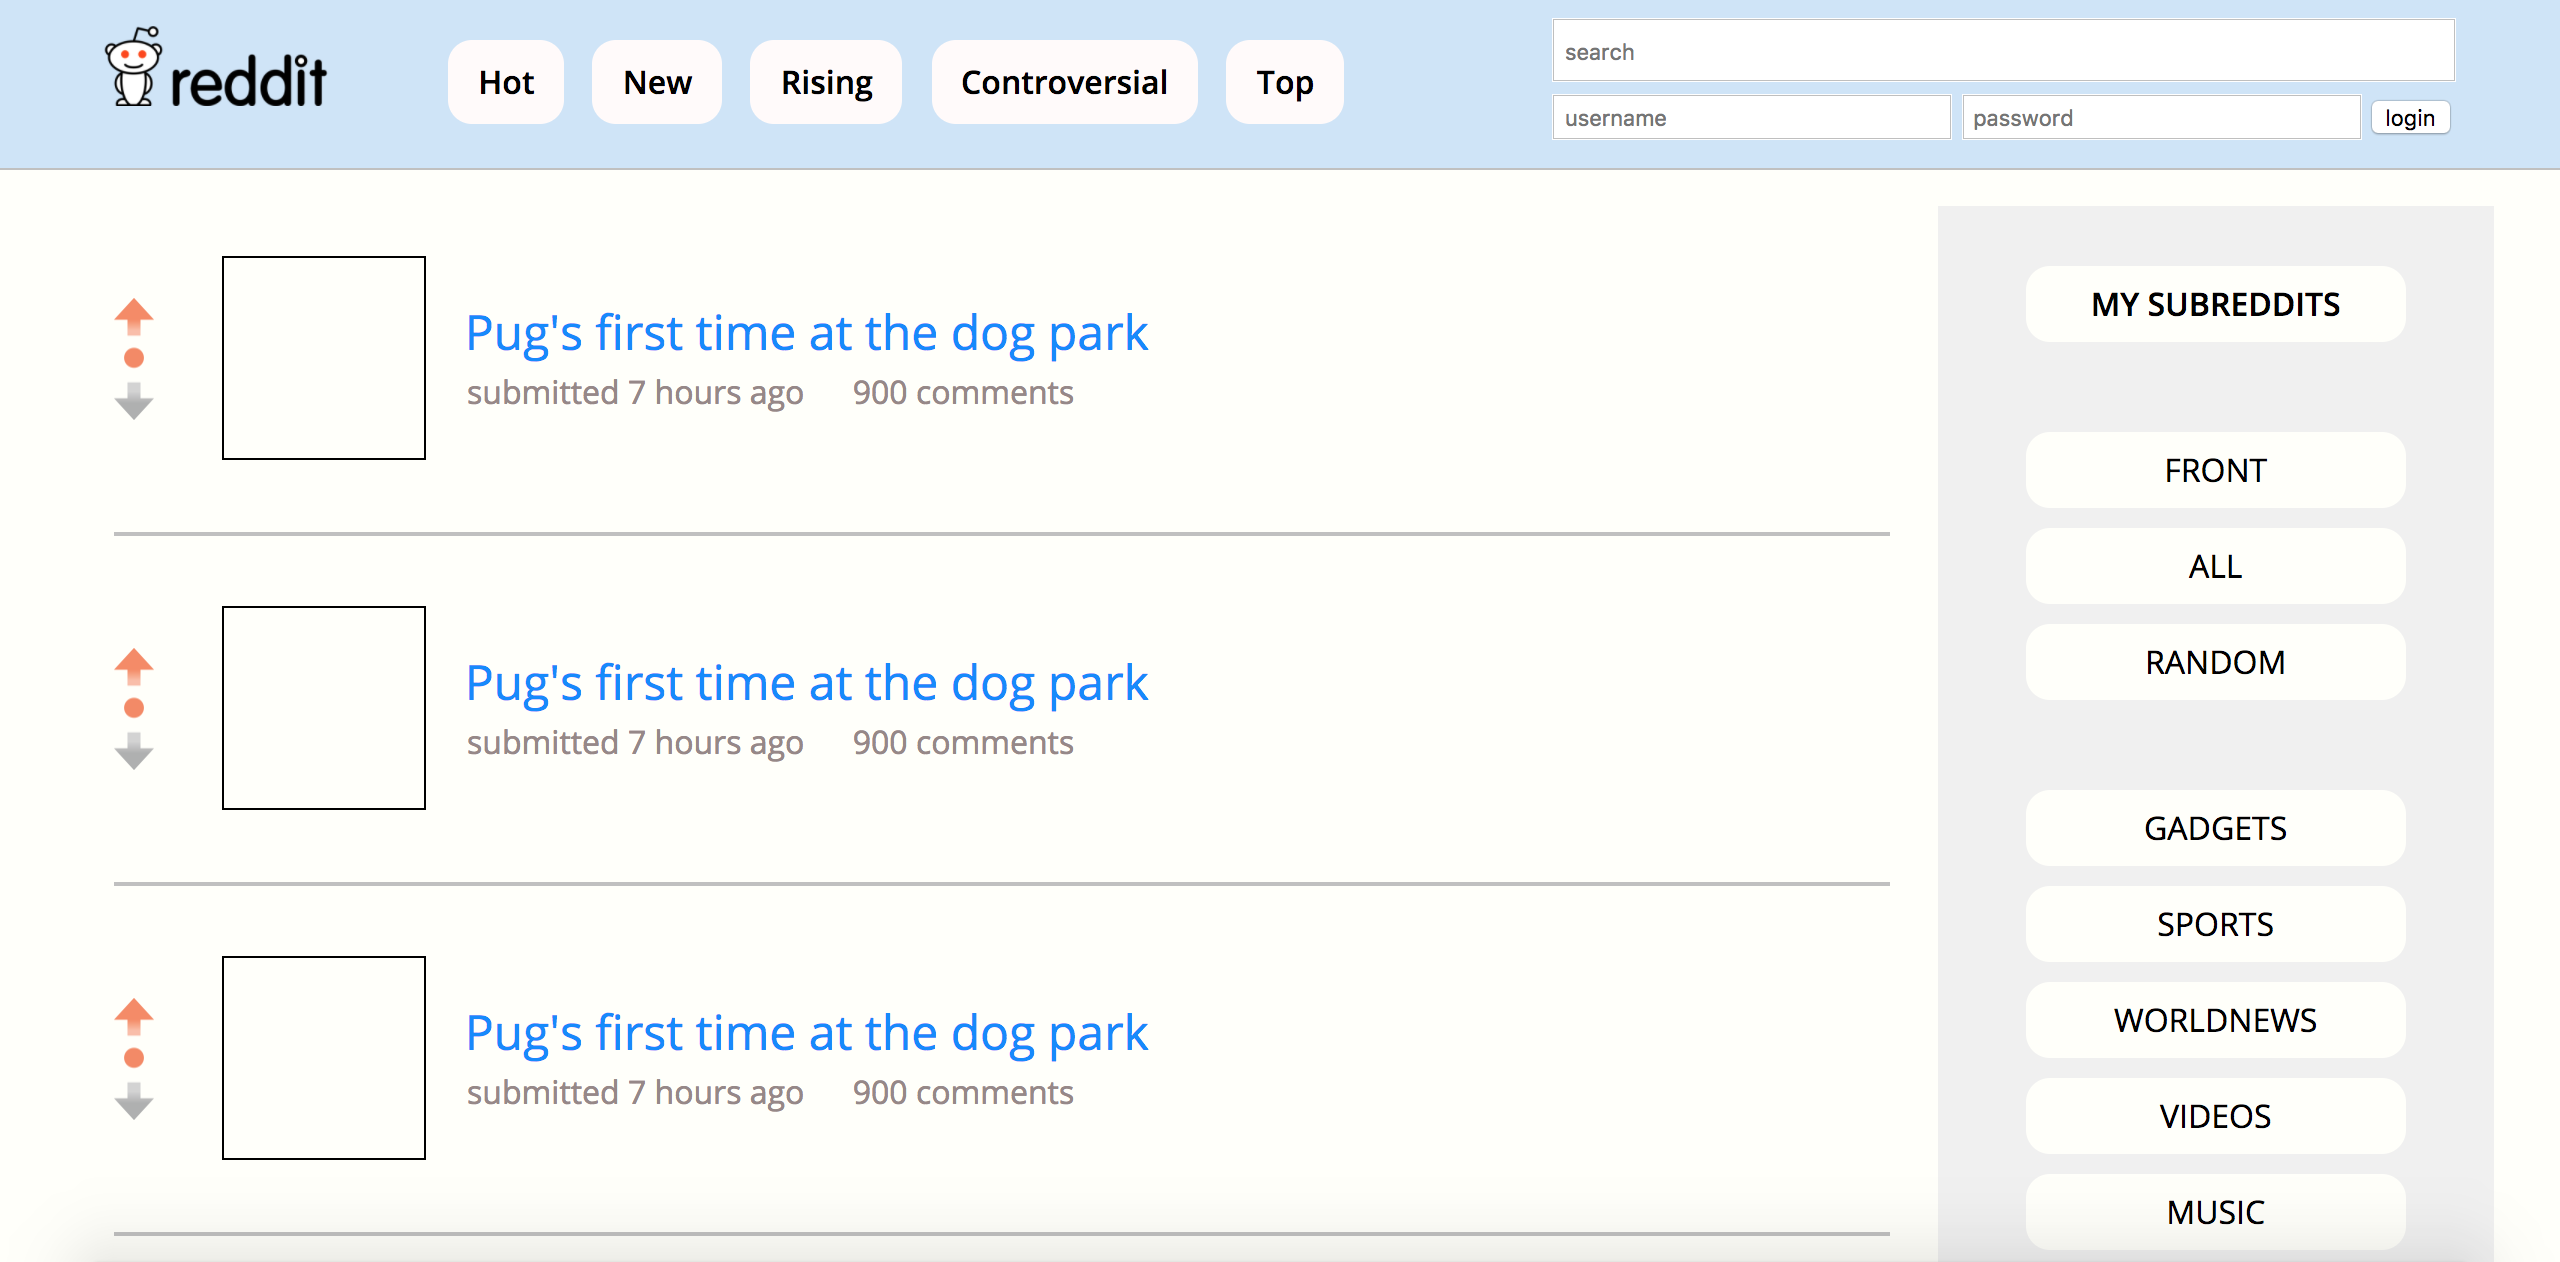
Task: Open a RANDOM subreddit
Action: tap(2215, 662)
